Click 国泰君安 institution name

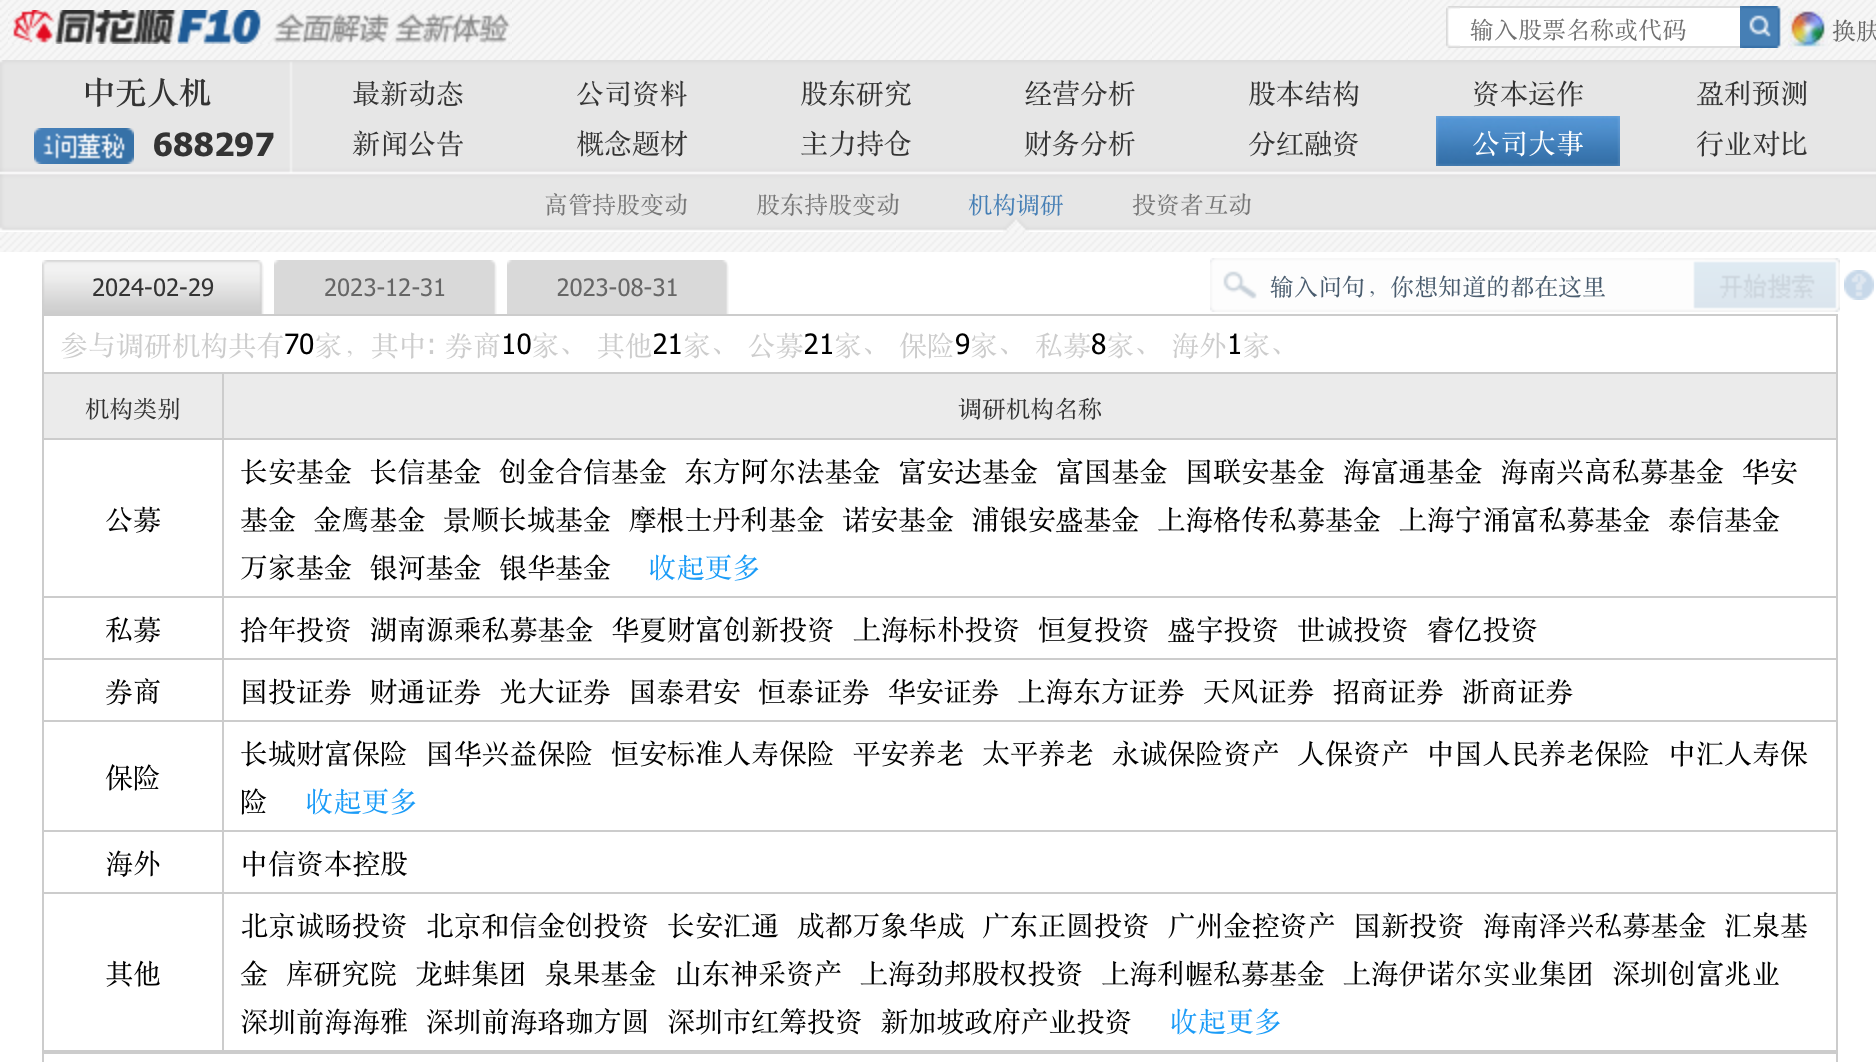[685, 692]
